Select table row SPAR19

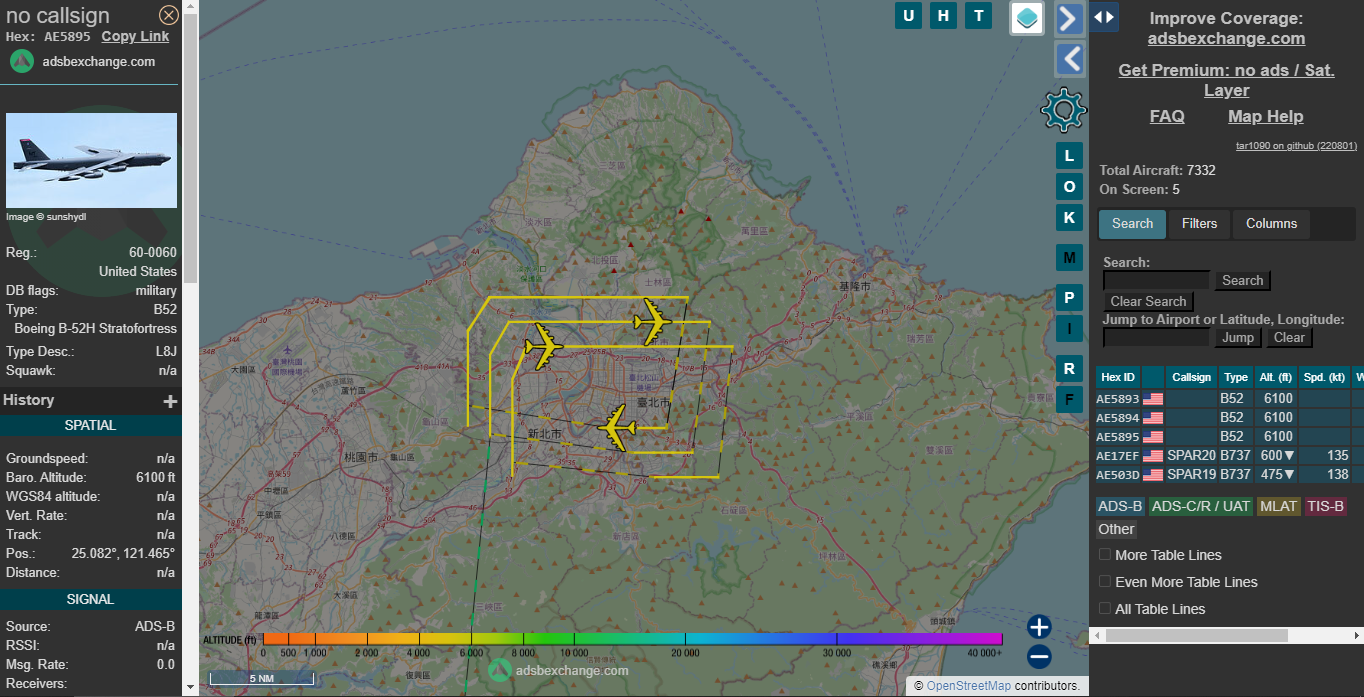(1229, 474)
